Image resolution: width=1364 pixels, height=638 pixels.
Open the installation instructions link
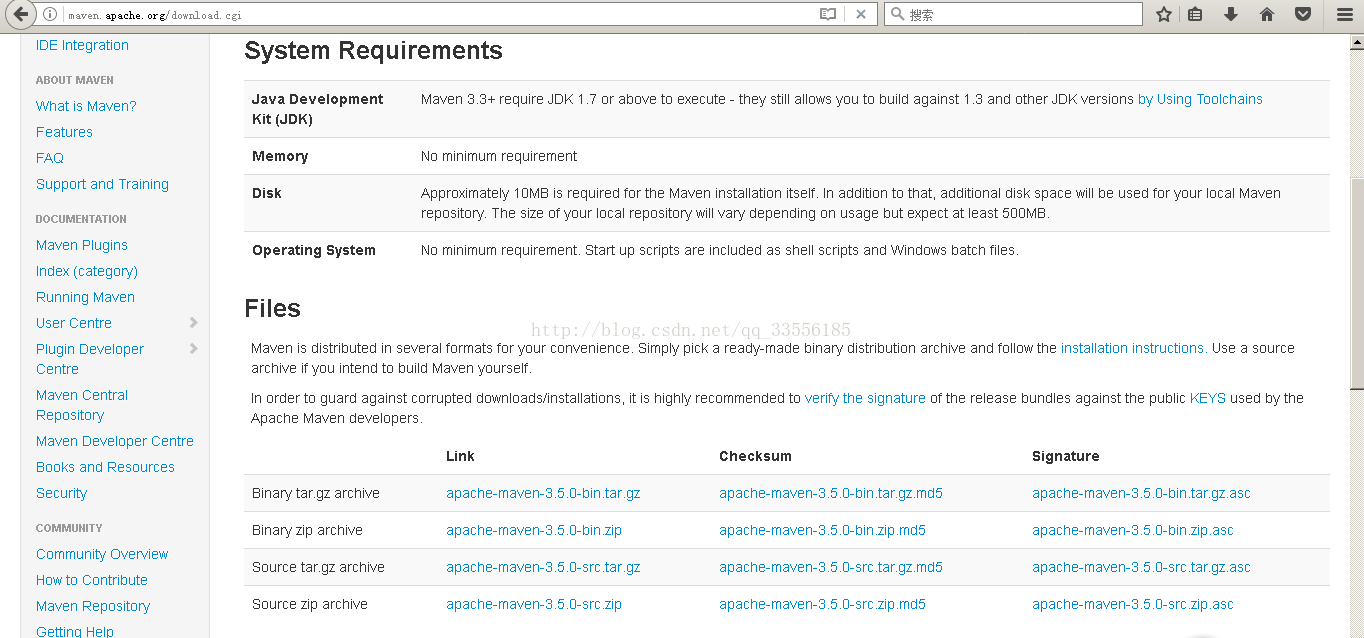pos(1133,348)
